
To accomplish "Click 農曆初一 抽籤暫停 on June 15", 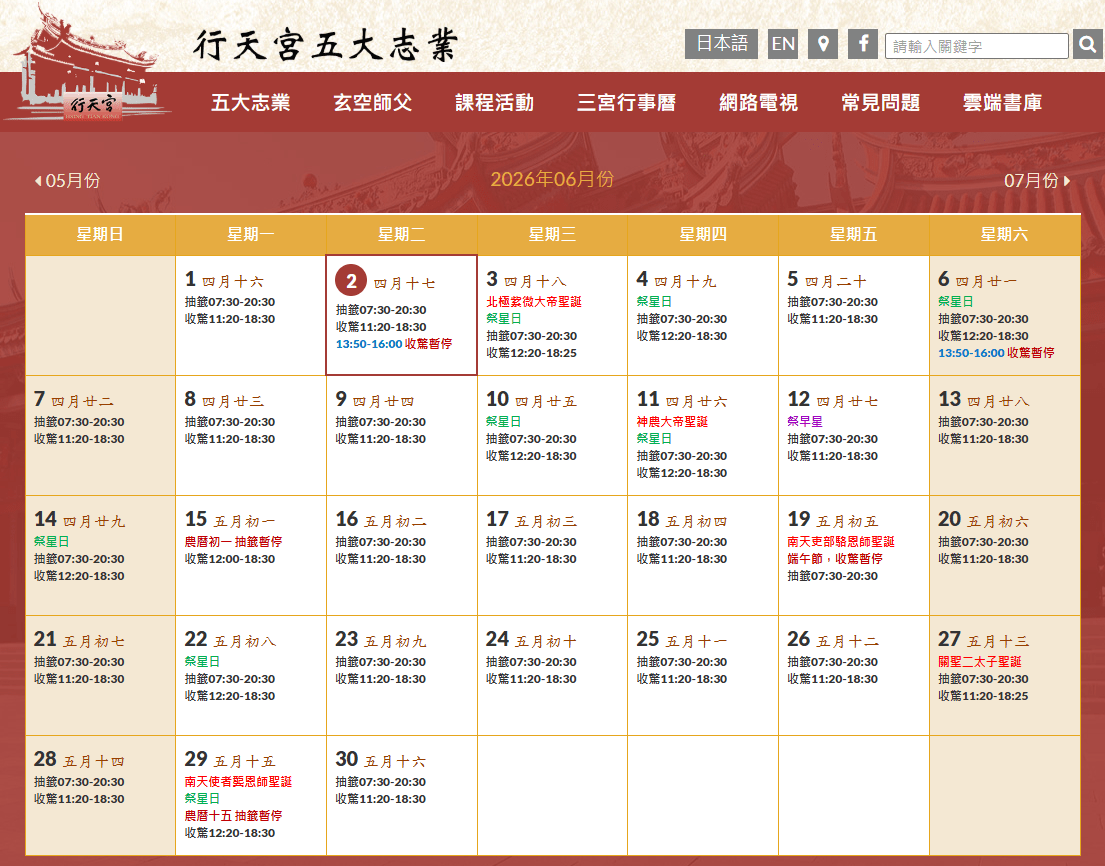I will 233,542.
